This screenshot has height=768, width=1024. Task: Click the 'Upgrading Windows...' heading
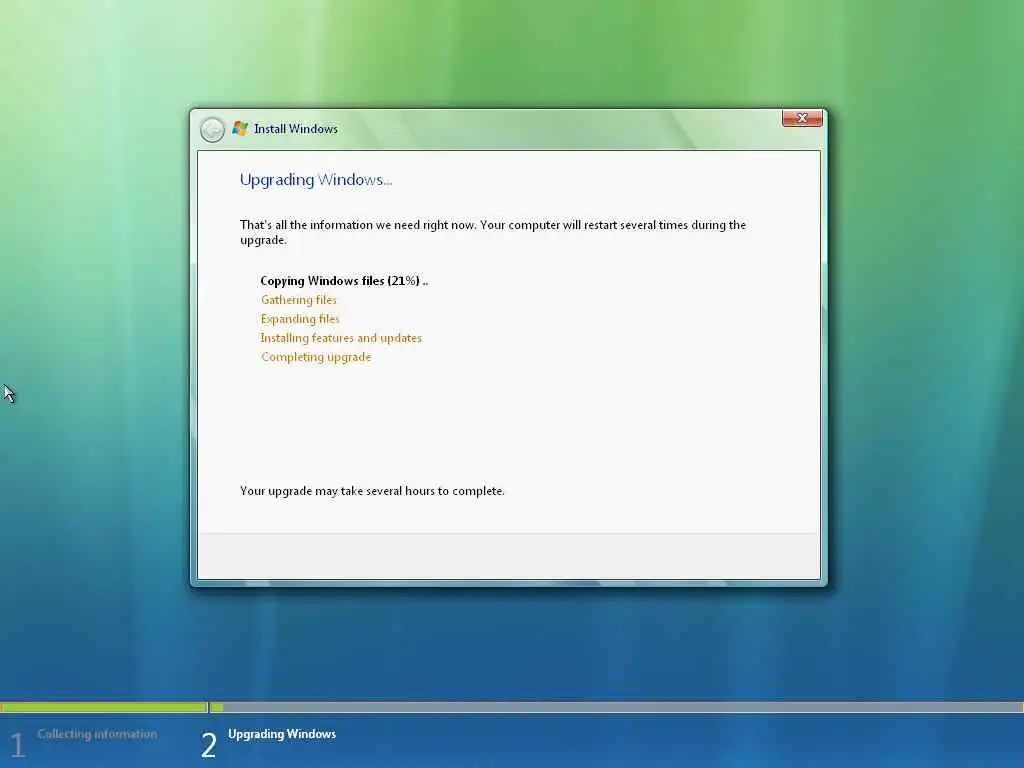(316, 180)
